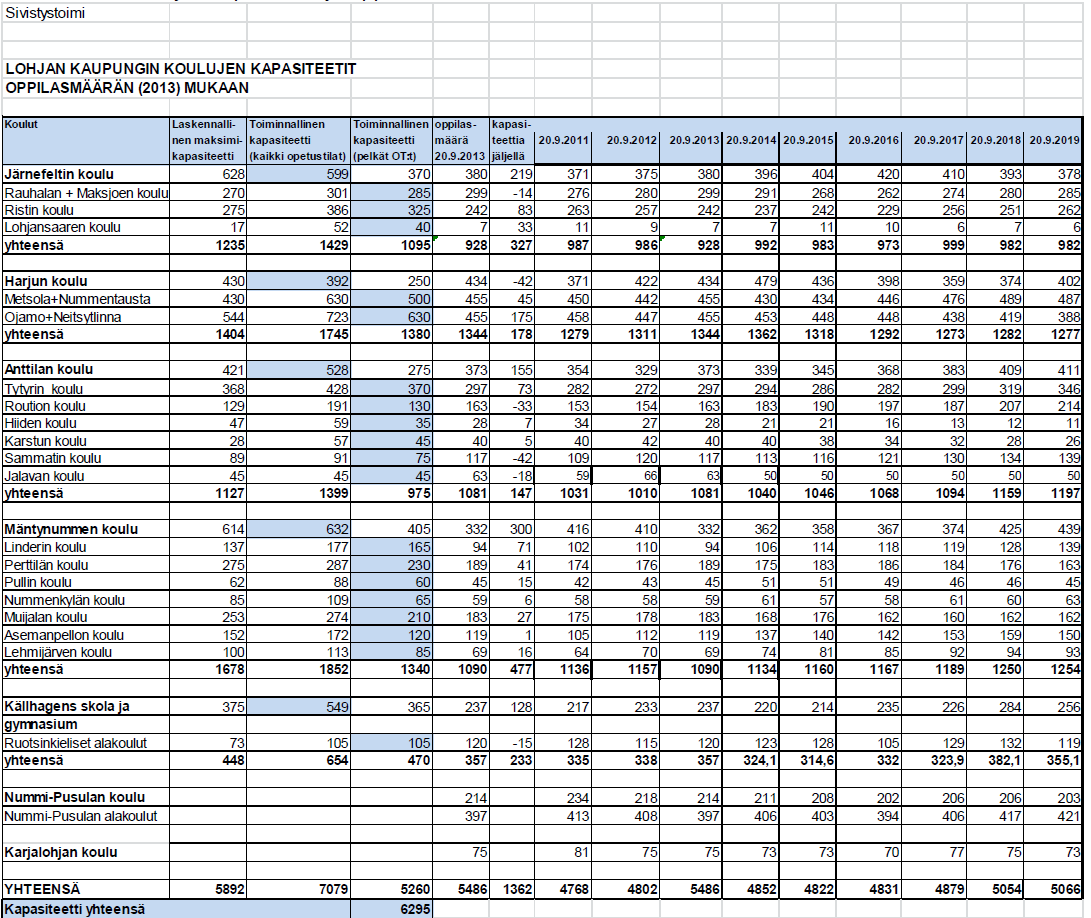The height and width of the screenshot is (918, 1091).
Task: Click the 'LOHJAN KAUPUNGIN KOULUJEN KAPASITEETIT' title
Action: click(x=181, y=69)
